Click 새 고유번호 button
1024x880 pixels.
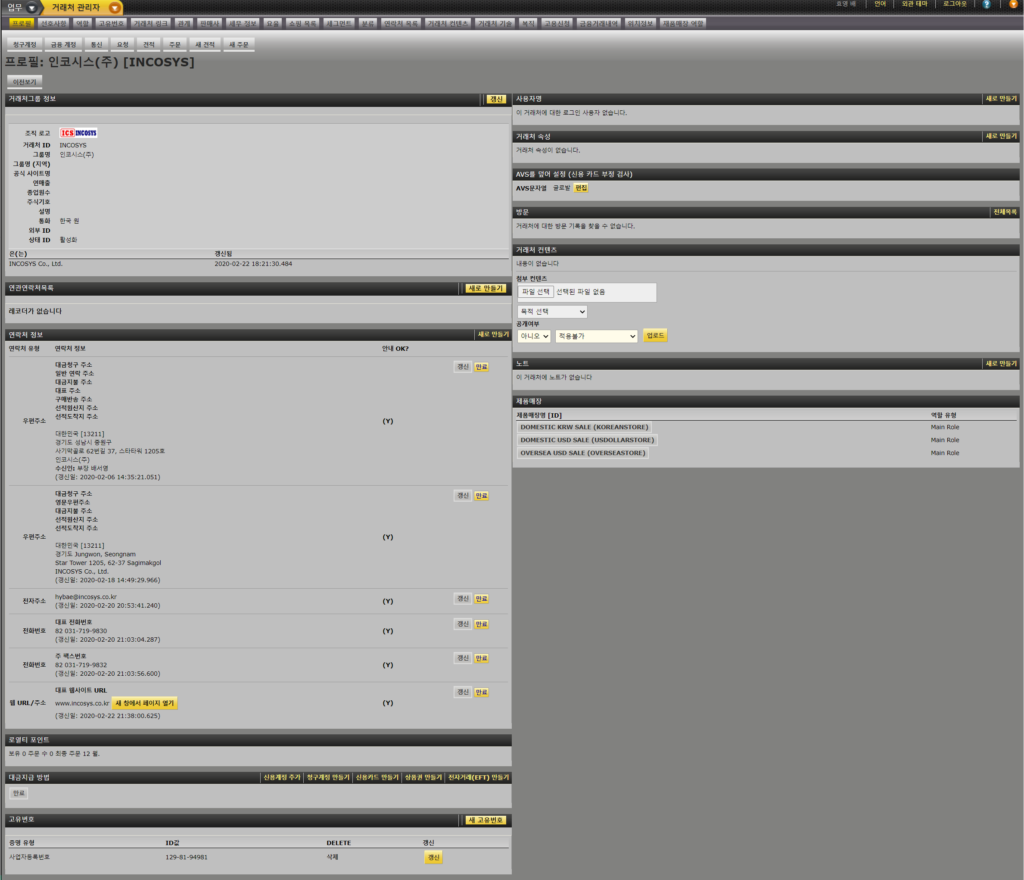click(x=487, y=820)
